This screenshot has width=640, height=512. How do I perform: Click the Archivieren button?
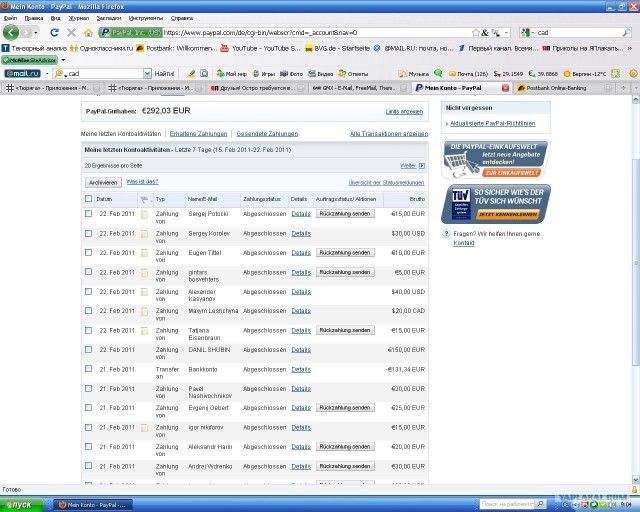pos(103,183)
